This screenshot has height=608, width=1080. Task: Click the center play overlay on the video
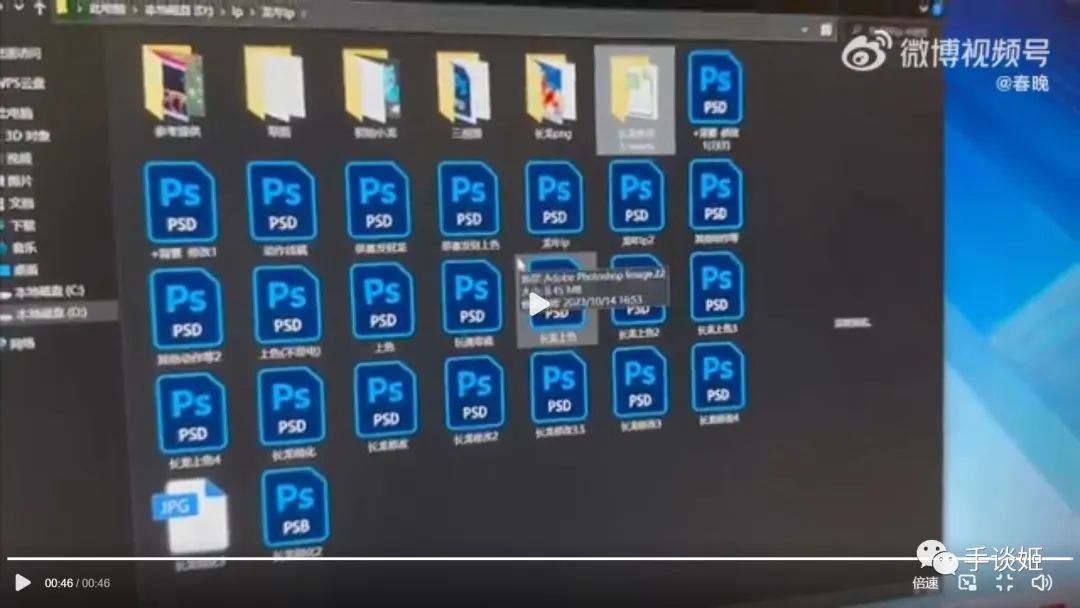(539, 304)
